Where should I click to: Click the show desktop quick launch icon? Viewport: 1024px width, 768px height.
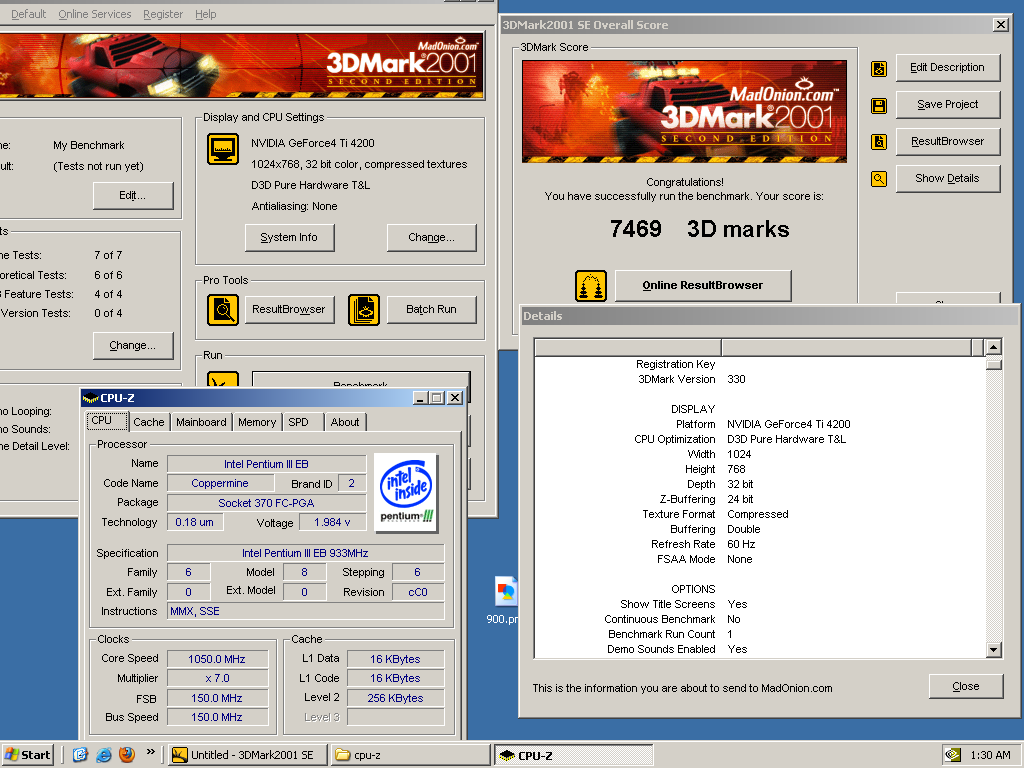pyautogui.click(x=80, y=754)
